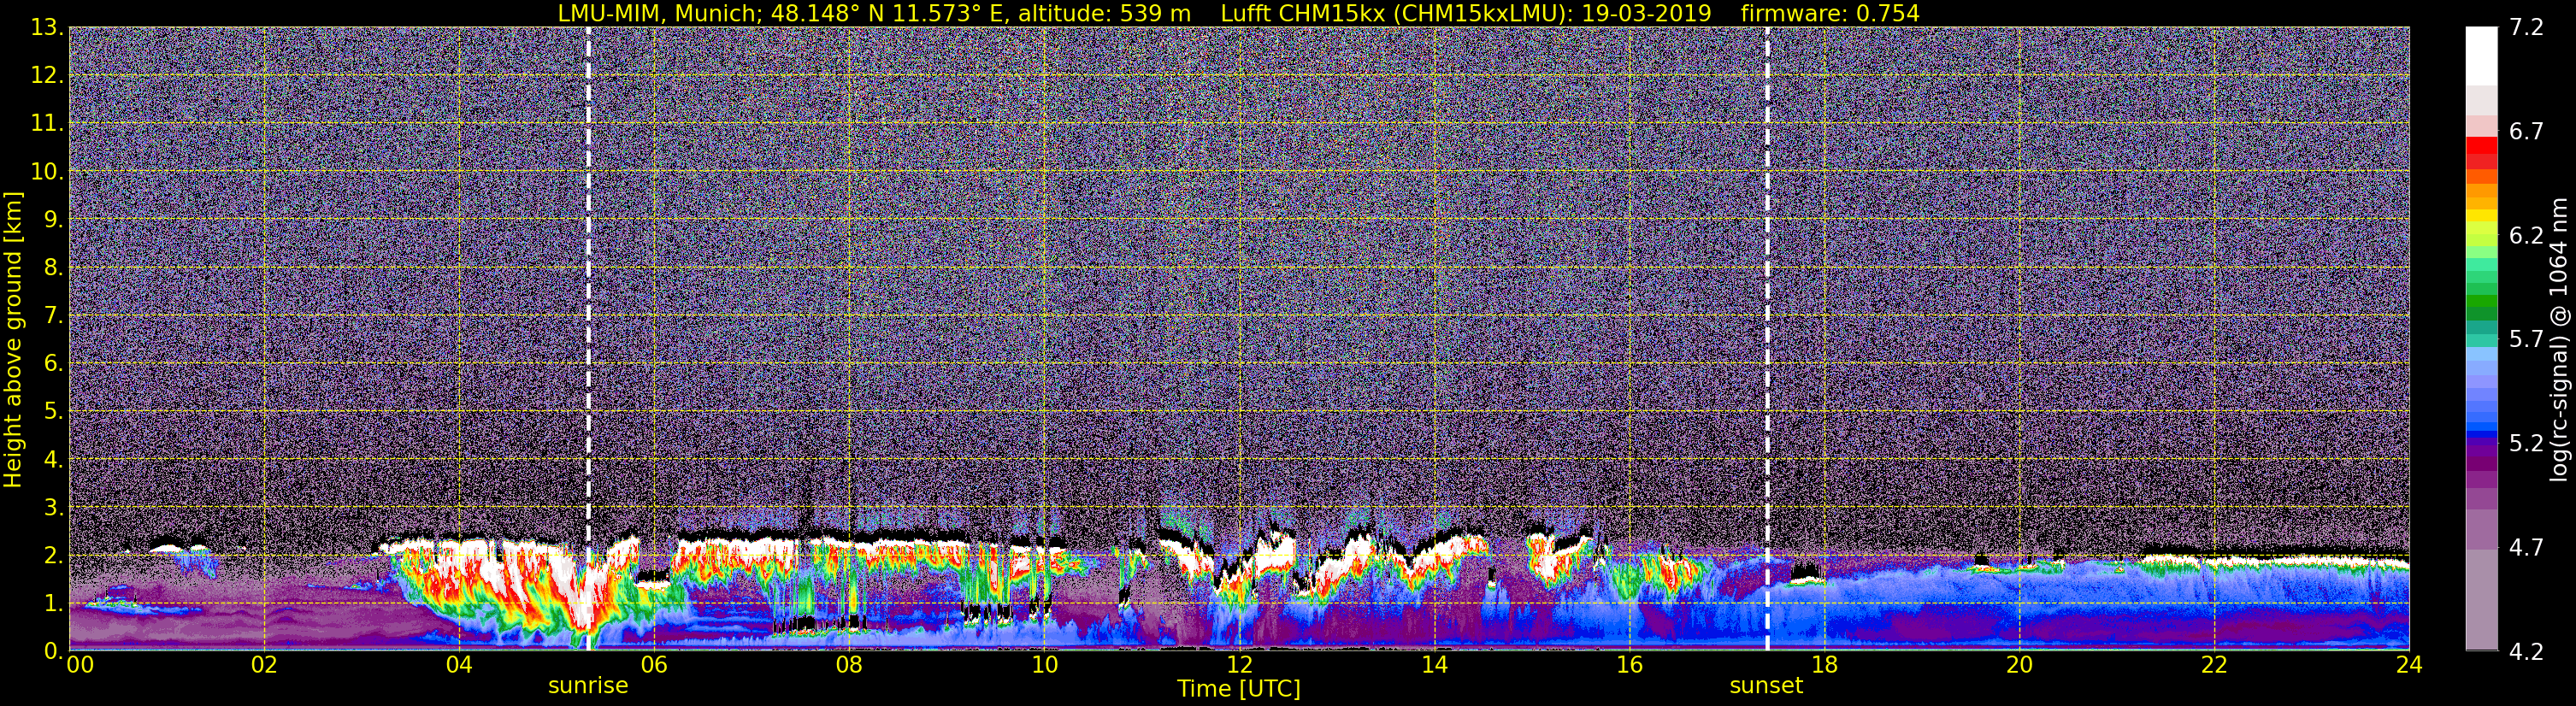Click the '1.' height axis tick label
The image size is (2576, 706).
pos(53,603)
